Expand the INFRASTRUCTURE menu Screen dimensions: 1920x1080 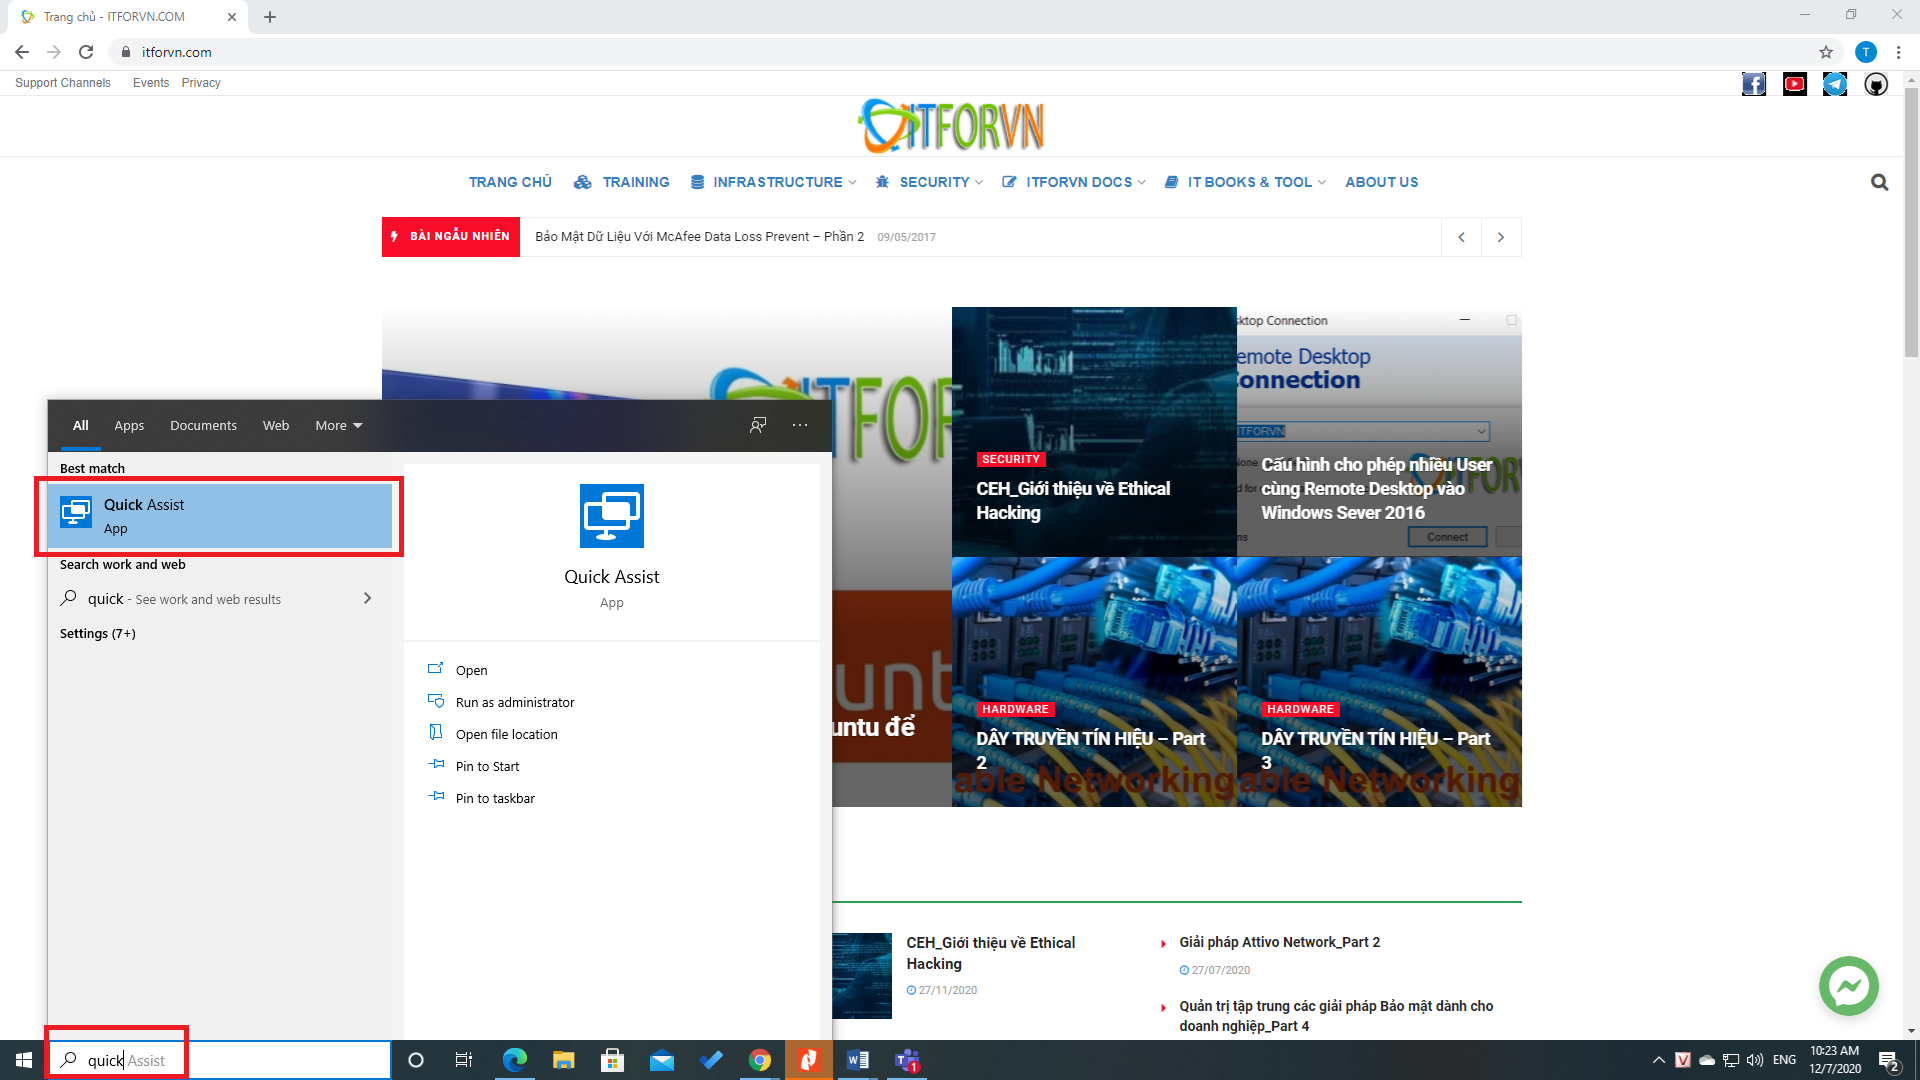pos(775,182)
